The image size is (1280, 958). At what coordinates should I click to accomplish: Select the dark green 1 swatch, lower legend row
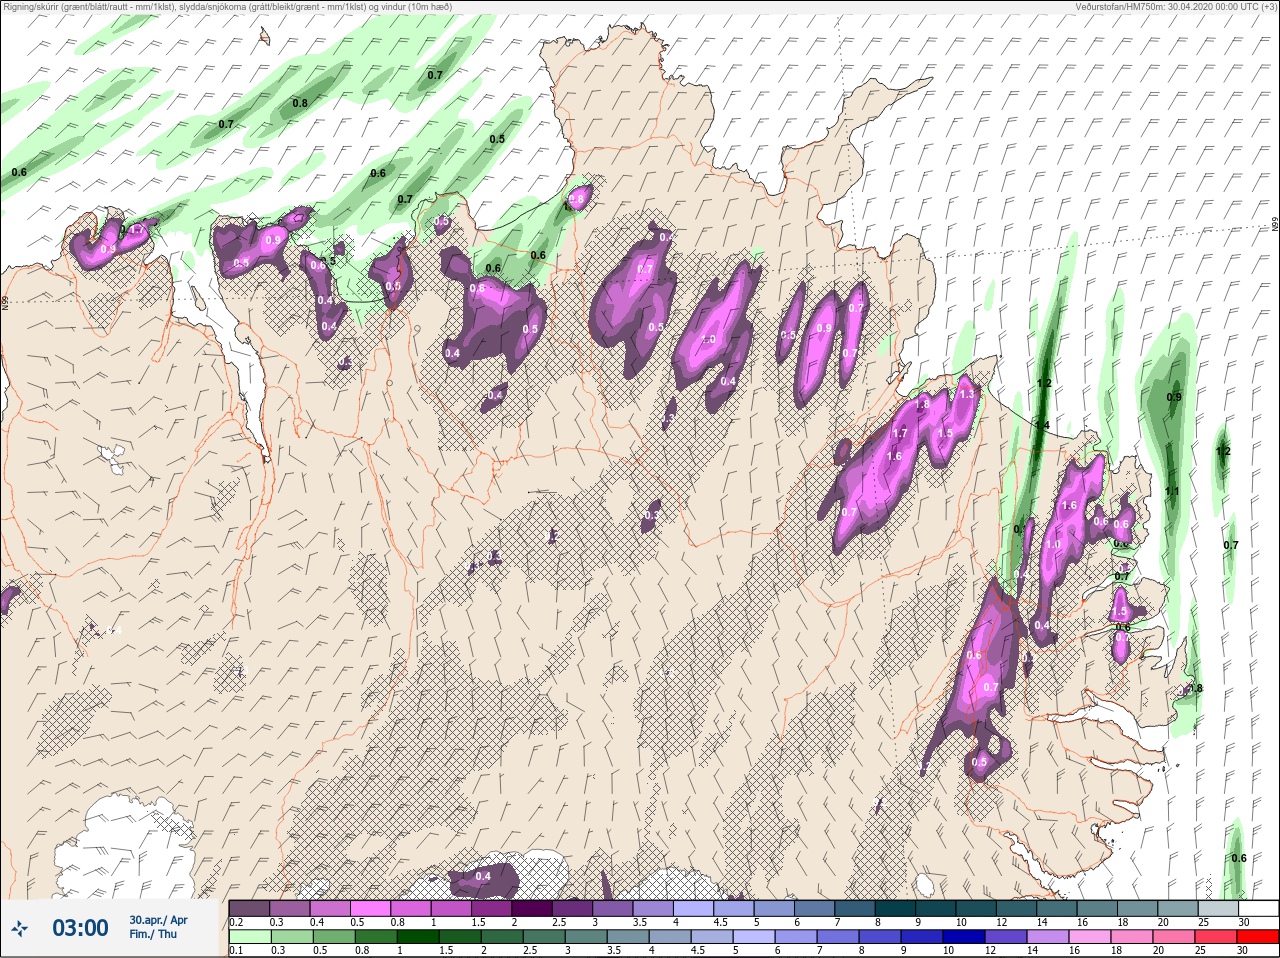click(417, 937)
